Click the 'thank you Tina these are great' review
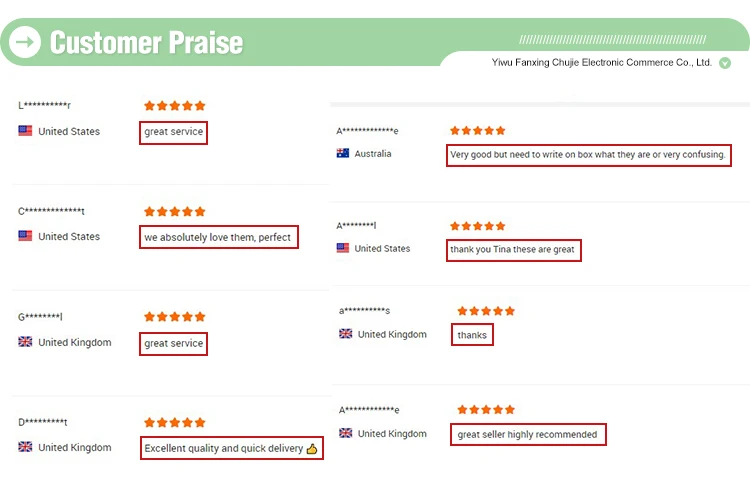The width and height of the screenshot is (750, 481). pyautogui.click(x=514, y=250)
